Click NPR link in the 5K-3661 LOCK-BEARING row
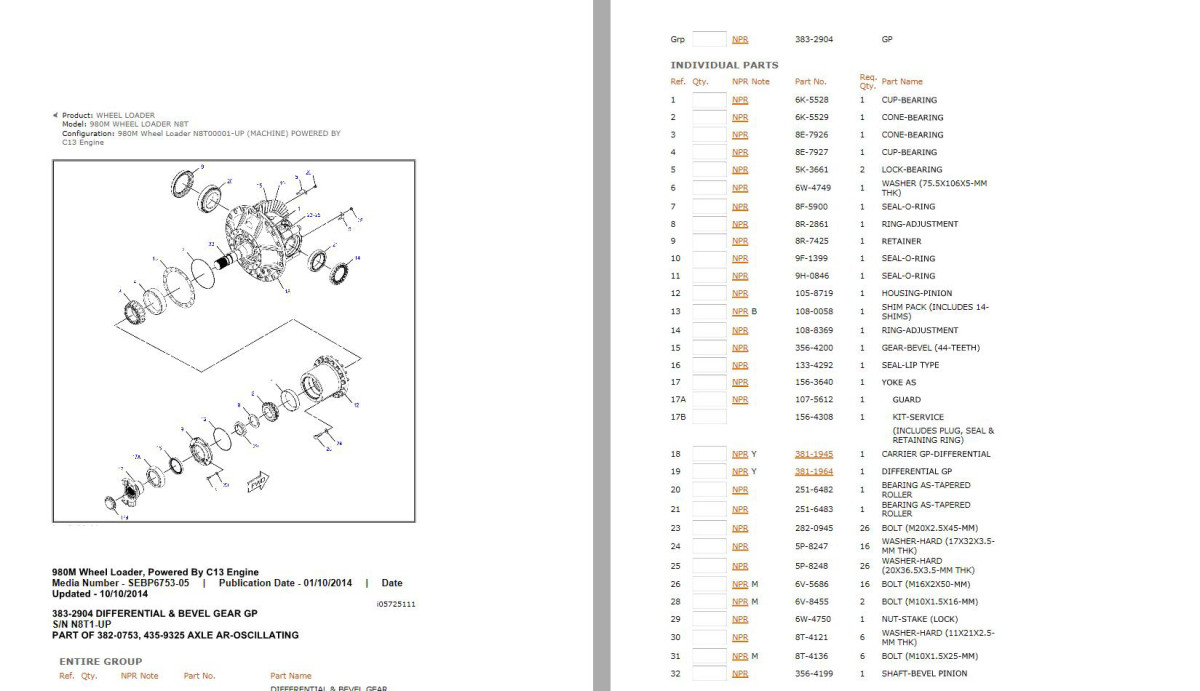1200x691 pixels. [x=740, y=170]
